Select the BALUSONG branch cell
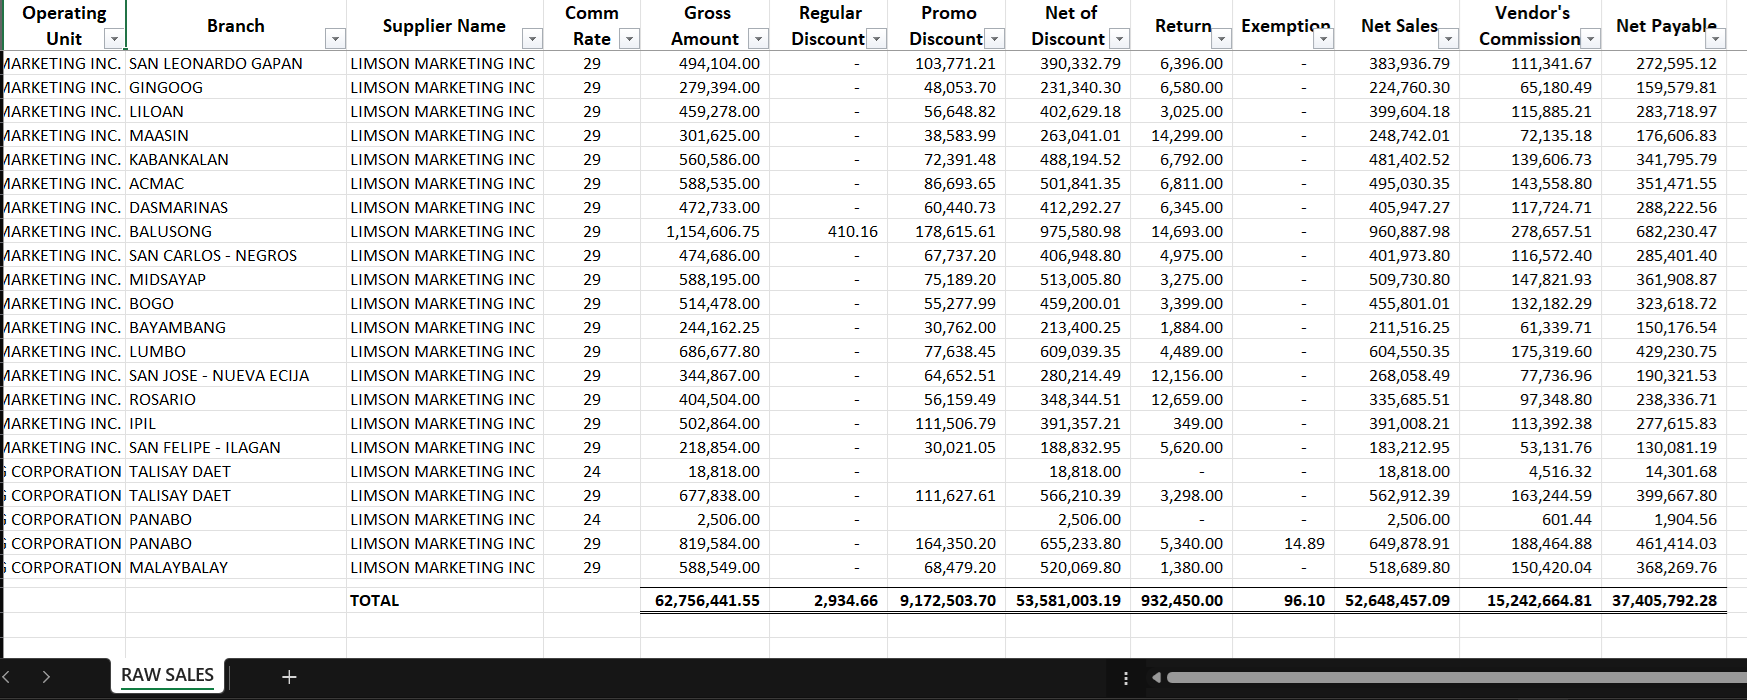This screenshot has height=700, width=1747. (236, 231)
